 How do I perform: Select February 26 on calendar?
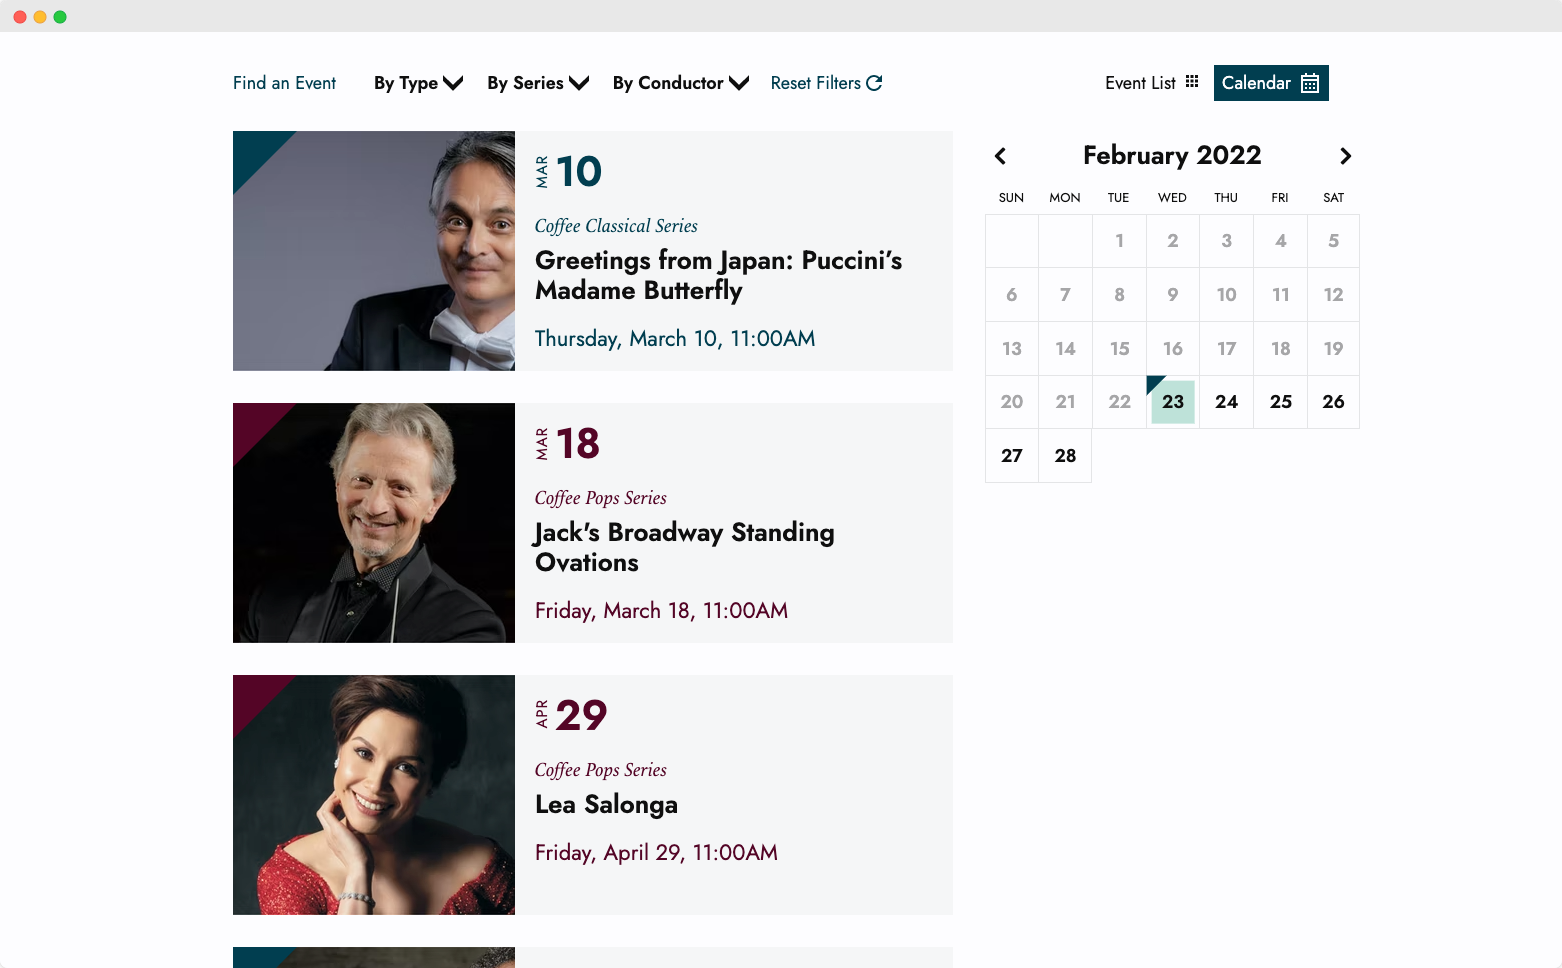1334,402
